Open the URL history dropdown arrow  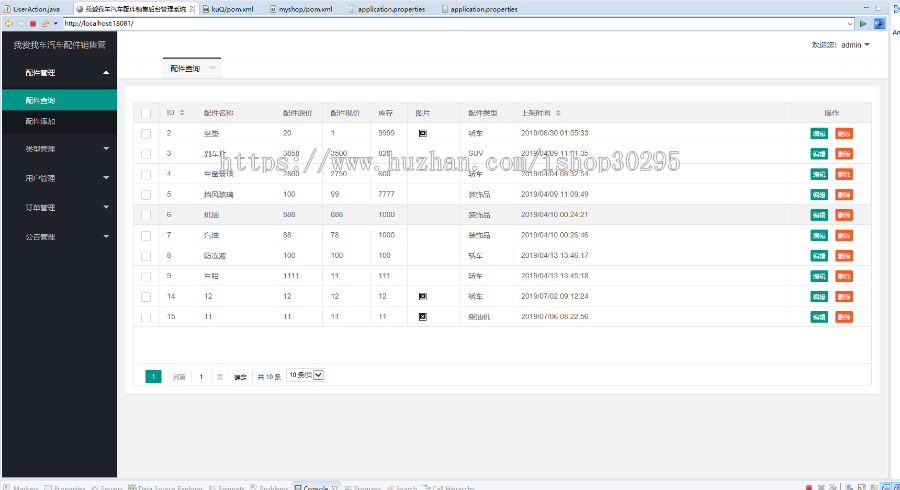(x=849, y=24)
